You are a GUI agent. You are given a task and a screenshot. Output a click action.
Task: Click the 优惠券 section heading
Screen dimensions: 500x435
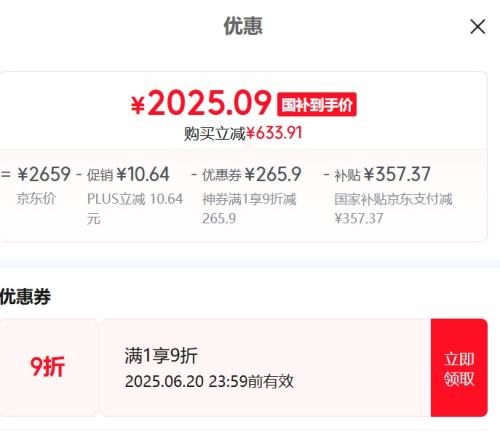[x=25, y=297]
